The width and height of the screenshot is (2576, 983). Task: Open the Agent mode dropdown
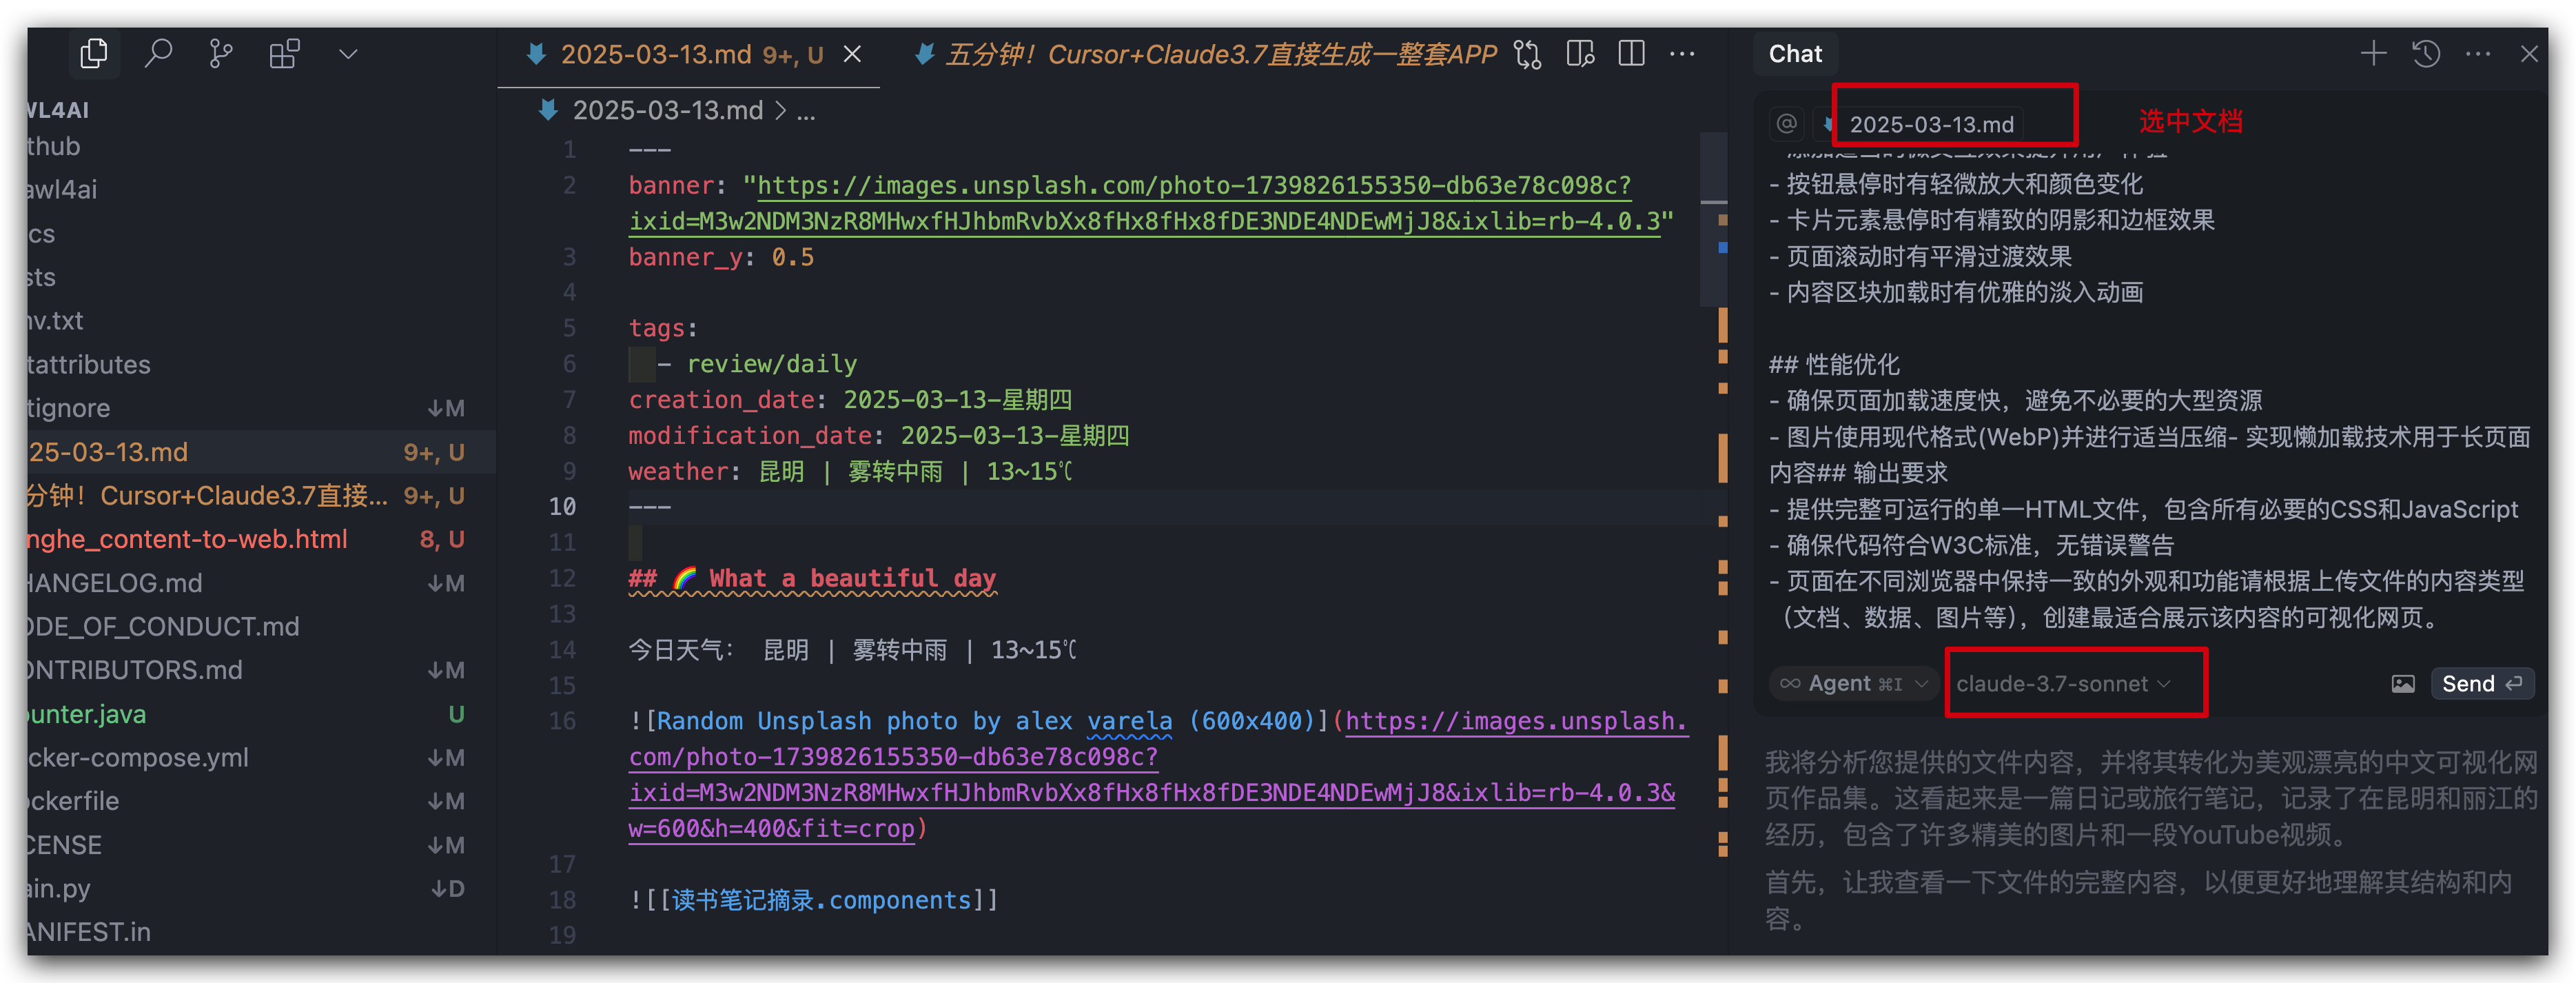1852,683
